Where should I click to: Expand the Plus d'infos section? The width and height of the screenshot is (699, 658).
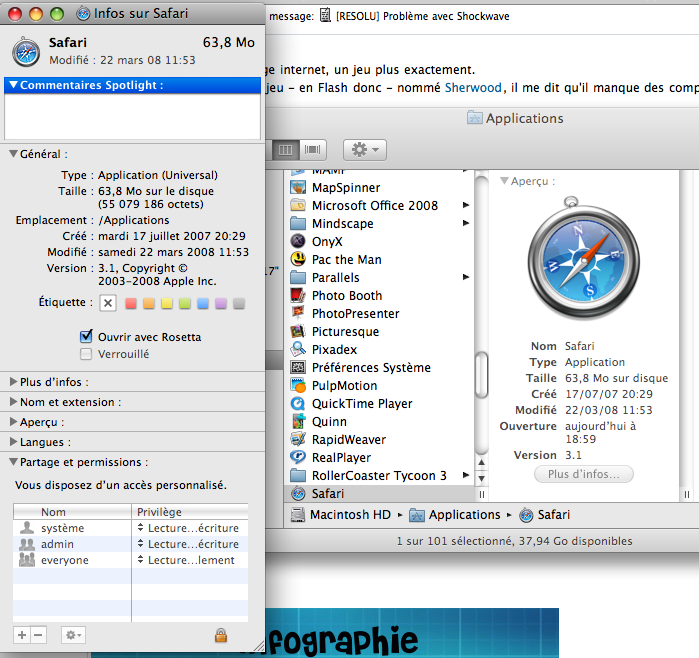(13, 382)
